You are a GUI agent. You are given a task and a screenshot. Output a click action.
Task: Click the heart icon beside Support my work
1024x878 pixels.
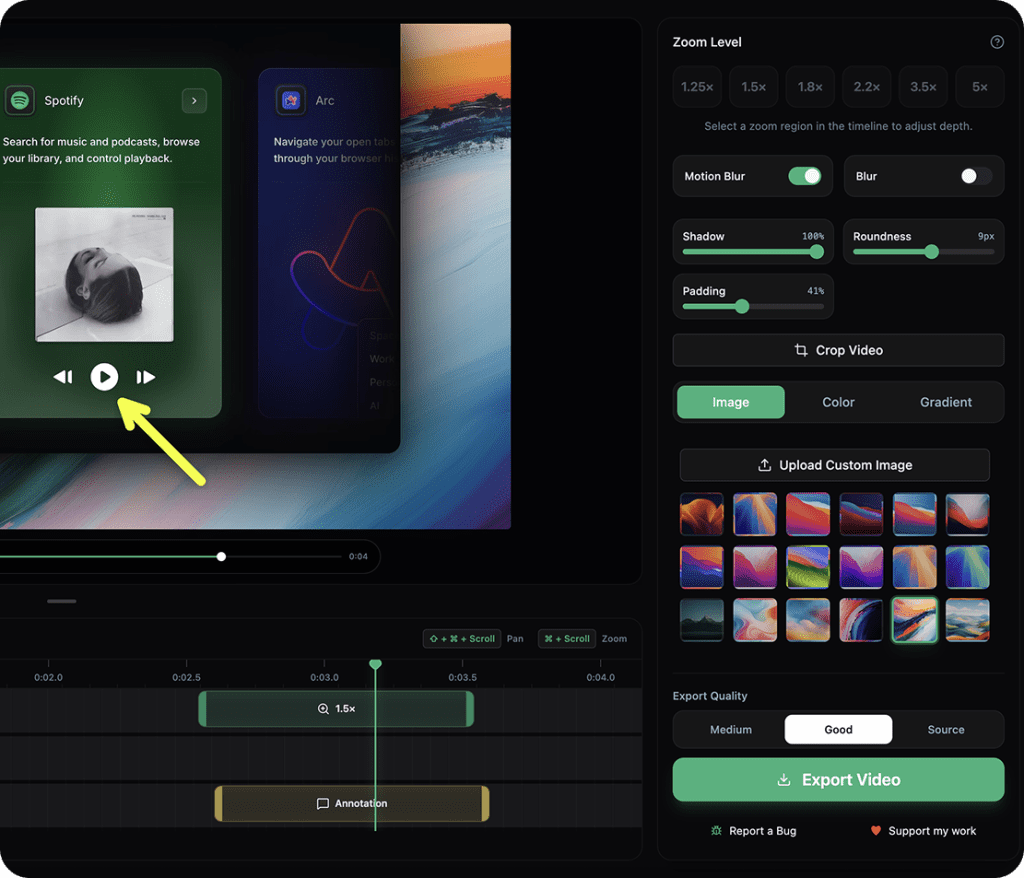pos(876,831)
